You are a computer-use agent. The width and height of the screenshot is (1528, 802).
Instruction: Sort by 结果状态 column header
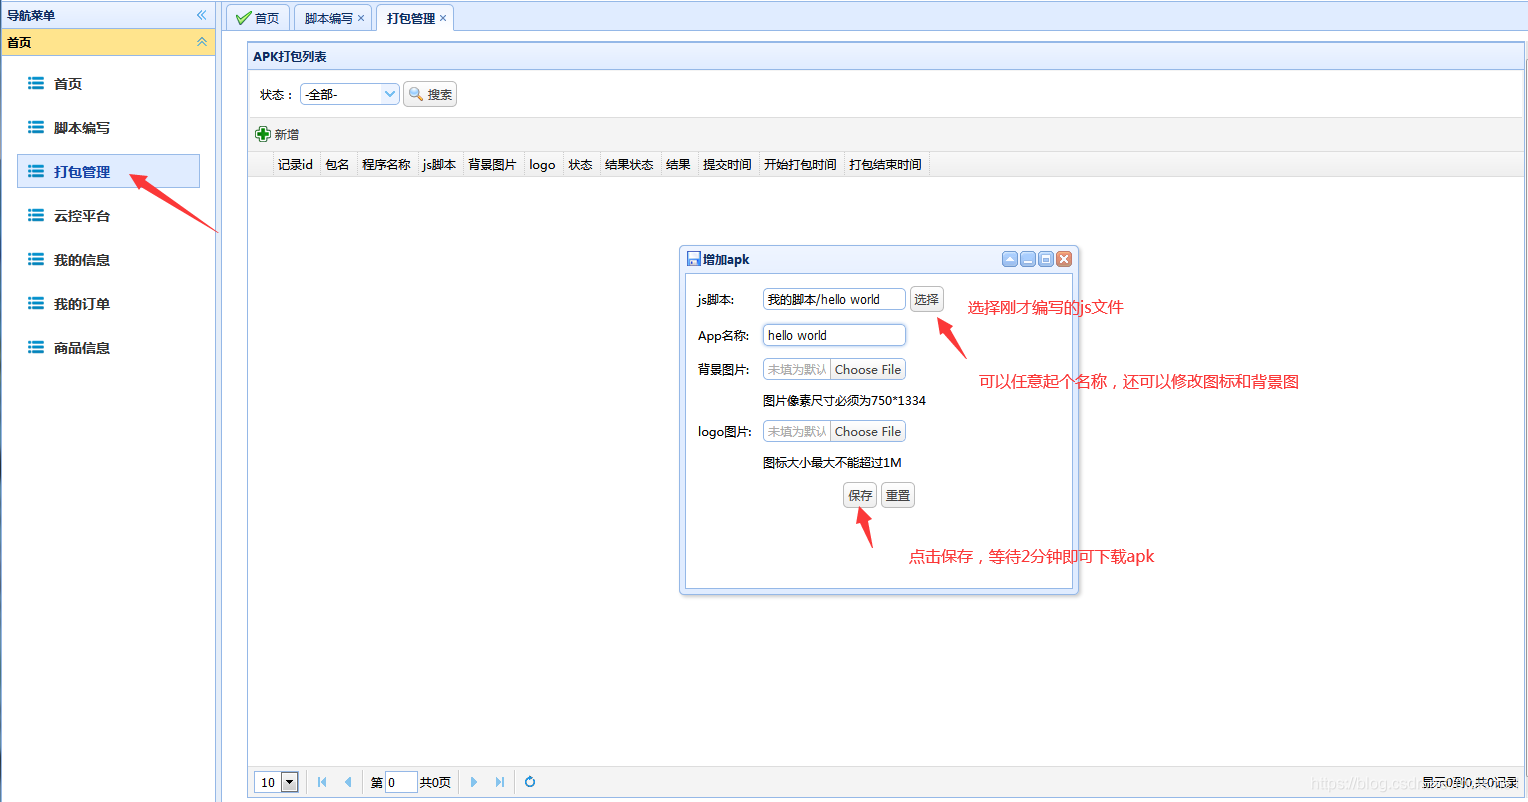click(629, 164)
